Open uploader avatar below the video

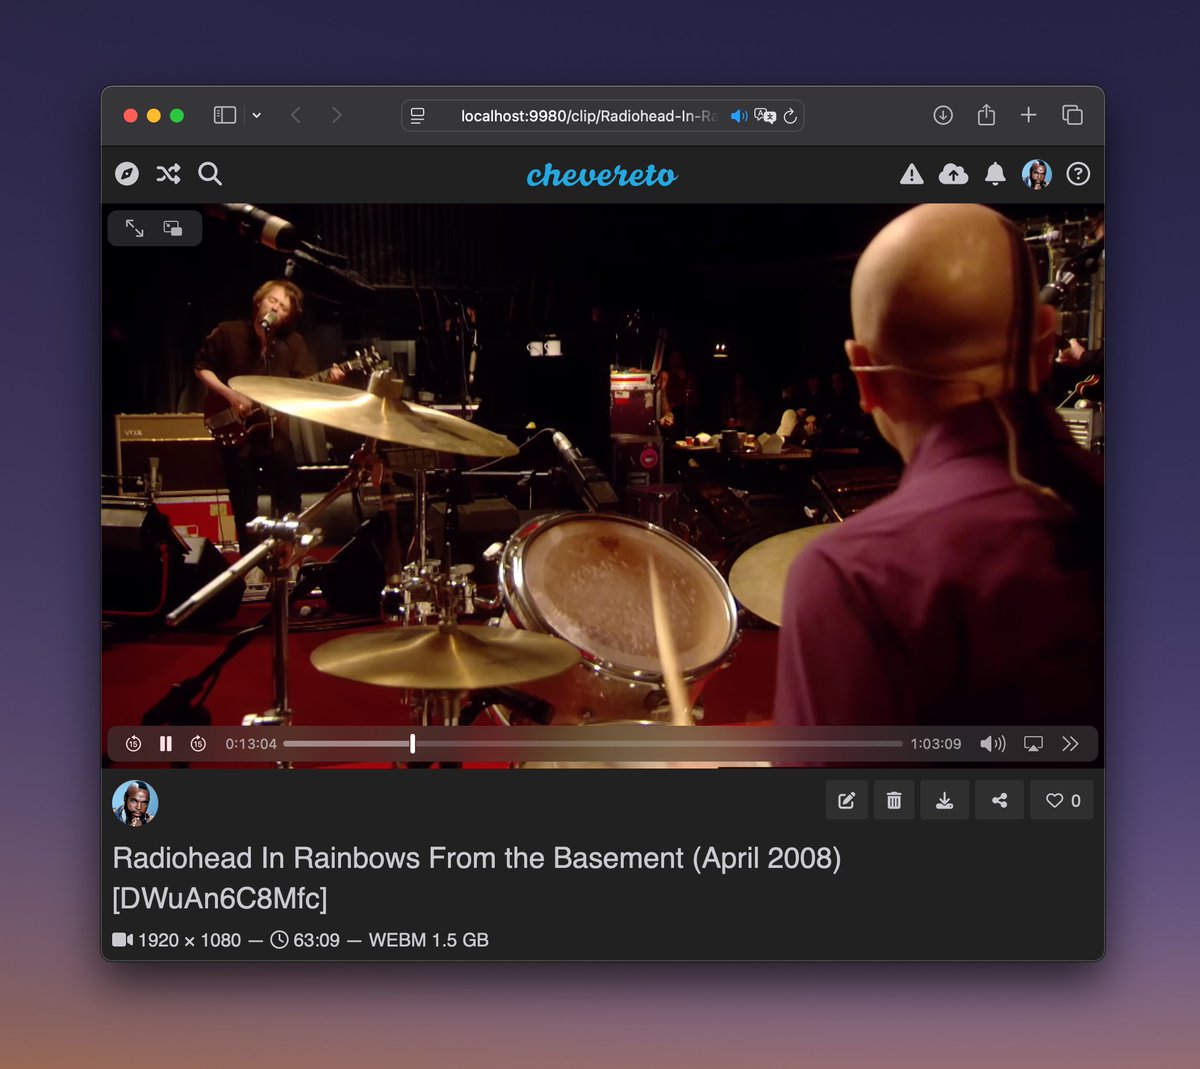tap(135, 803)
